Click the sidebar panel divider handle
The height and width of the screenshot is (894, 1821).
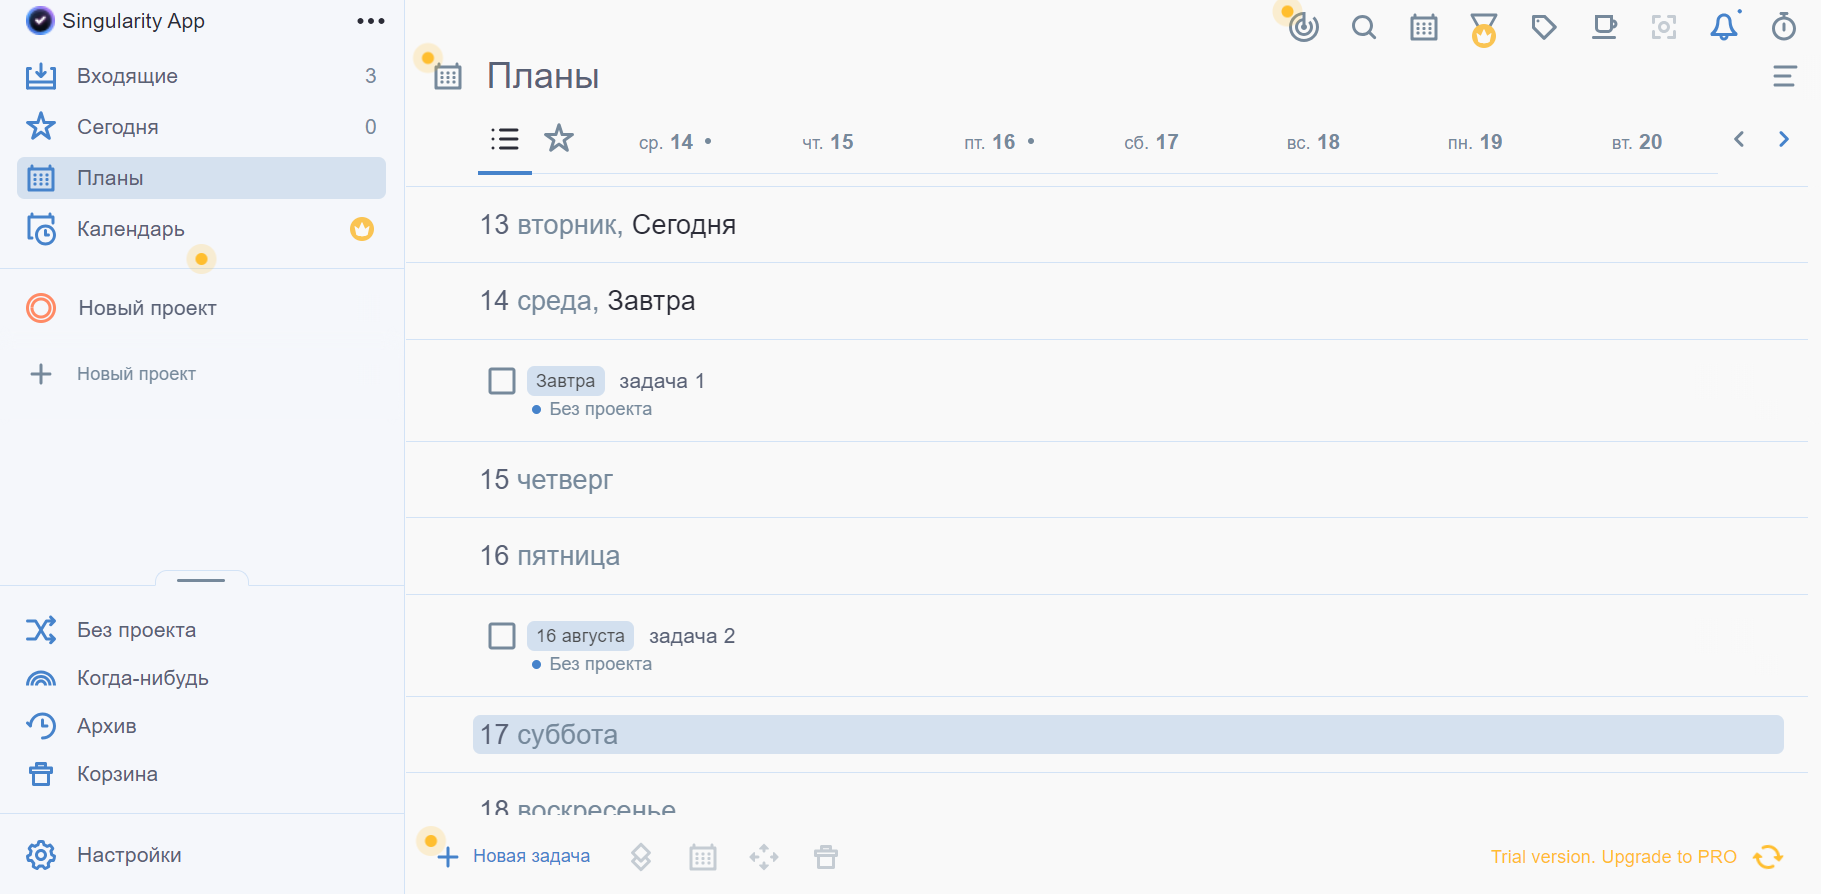coord(201,579)
